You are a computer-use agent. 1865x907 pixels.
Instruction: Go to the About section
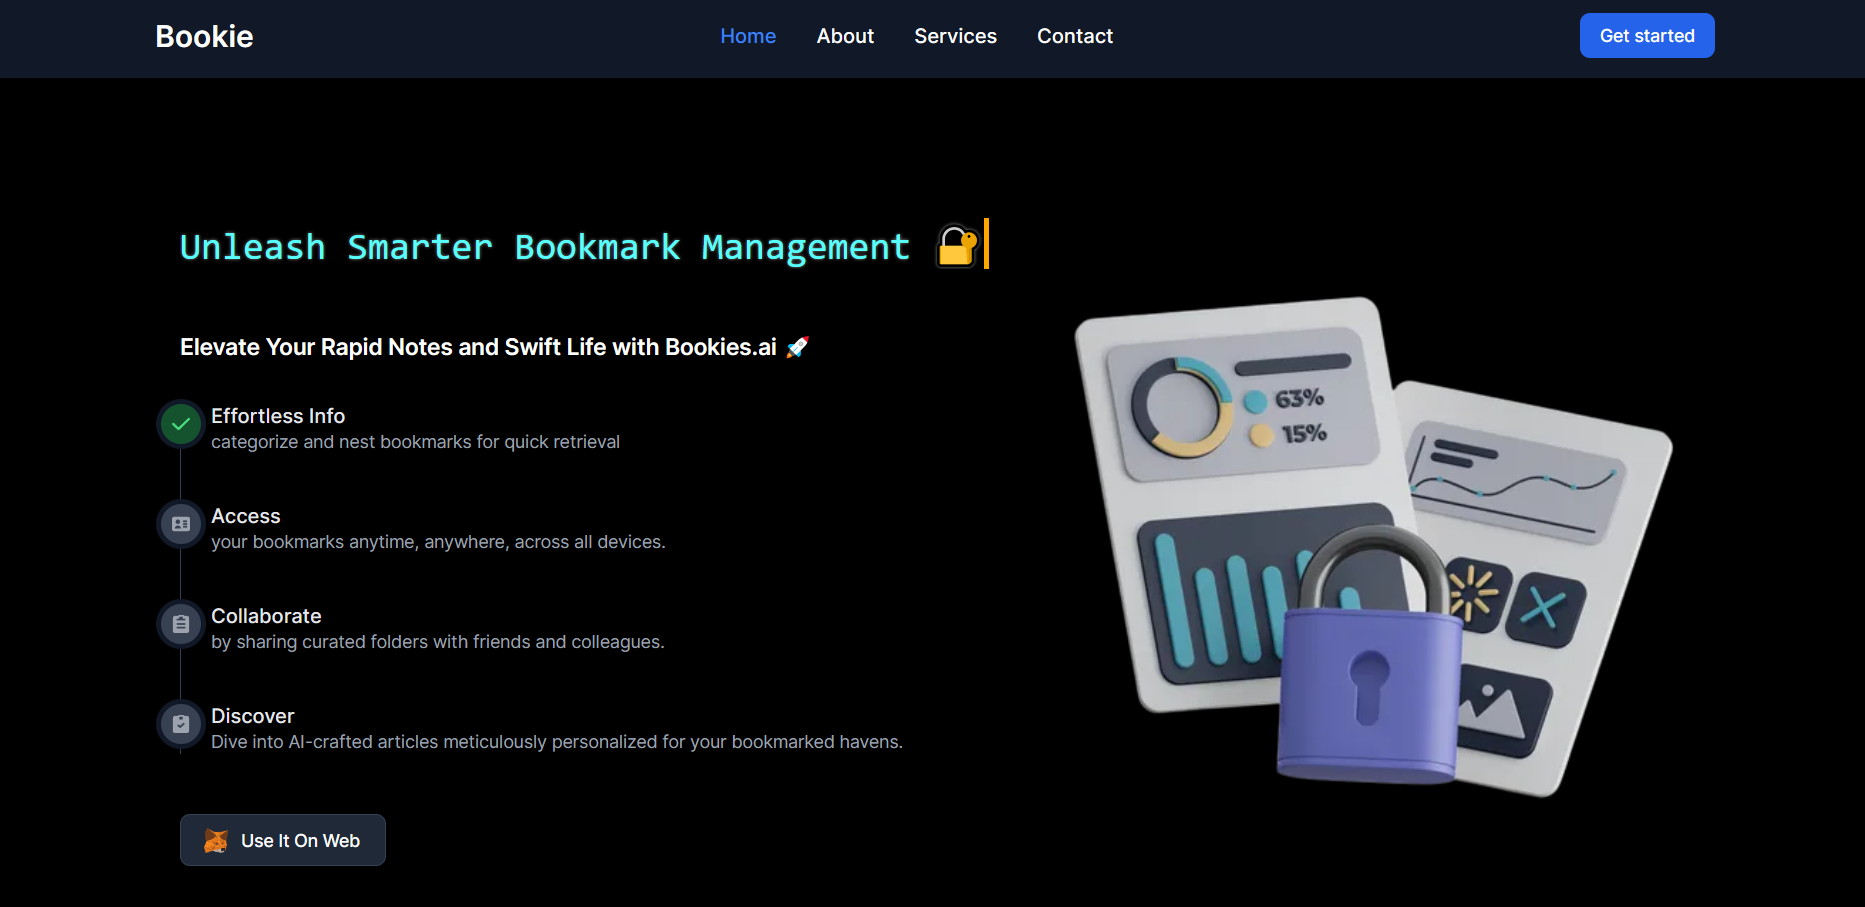pos(845,36)
